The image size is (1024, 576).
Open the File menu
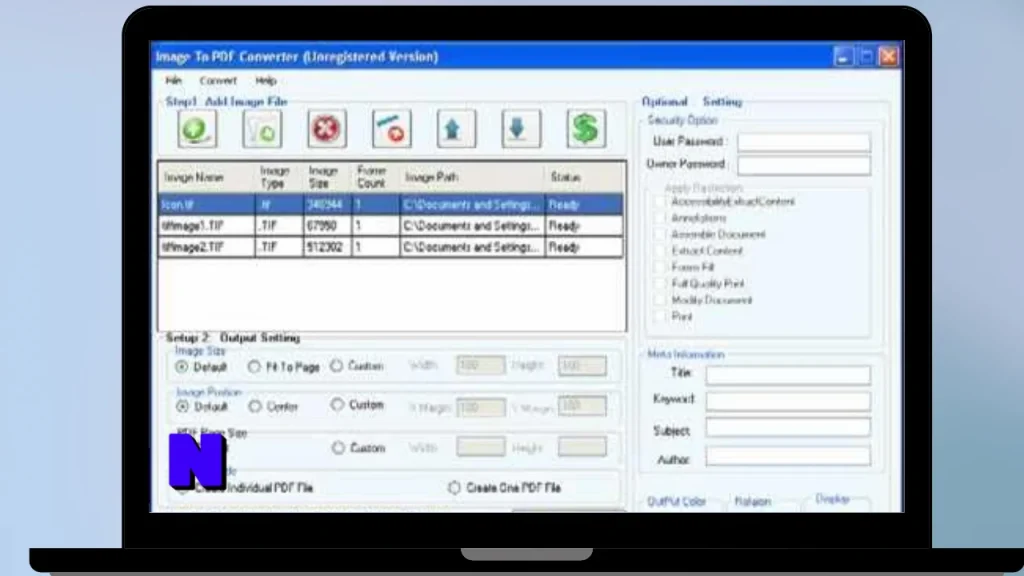174,80
